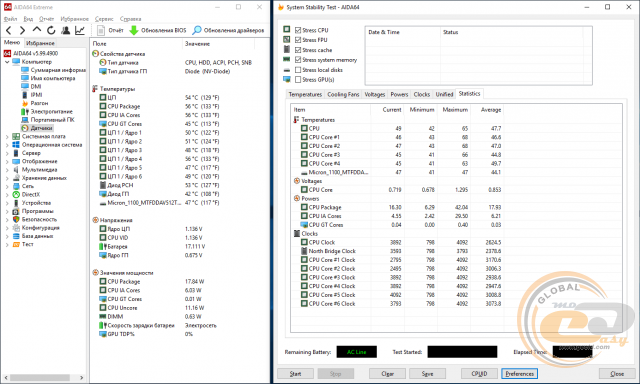Click the driver updates magnifier icon
This screenshot has width=640, height=384.
pos(197,30)
